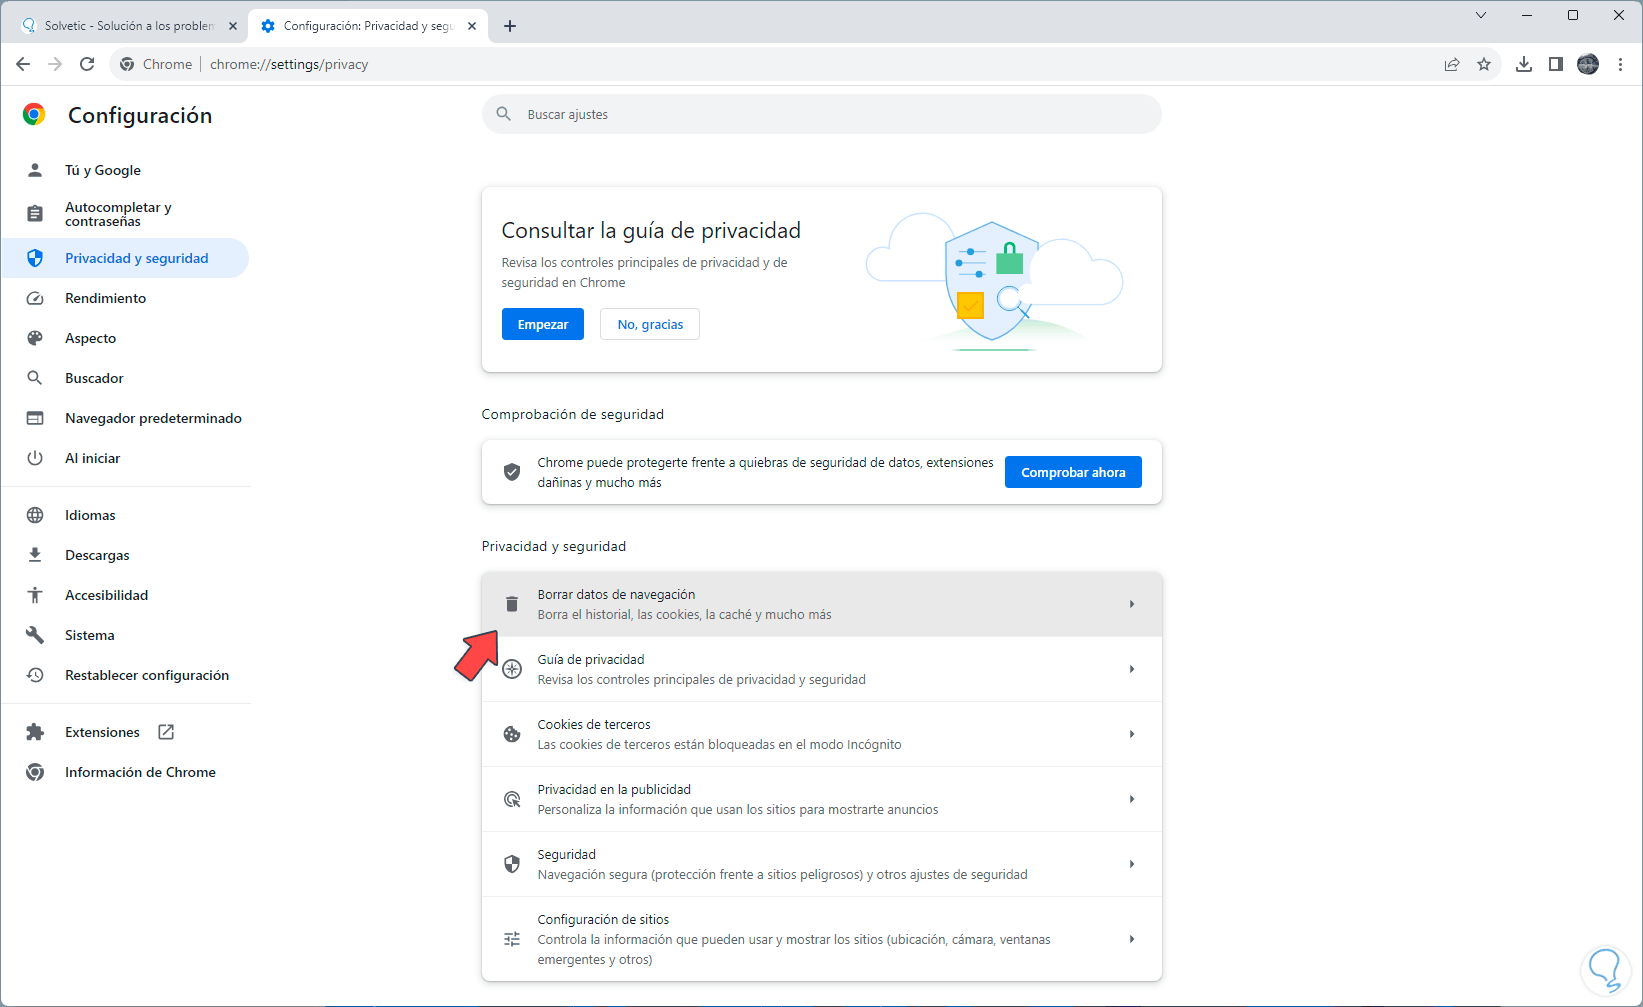Click the Restablecer configuración history icon

pyautogui.click(x=35, y=675)
